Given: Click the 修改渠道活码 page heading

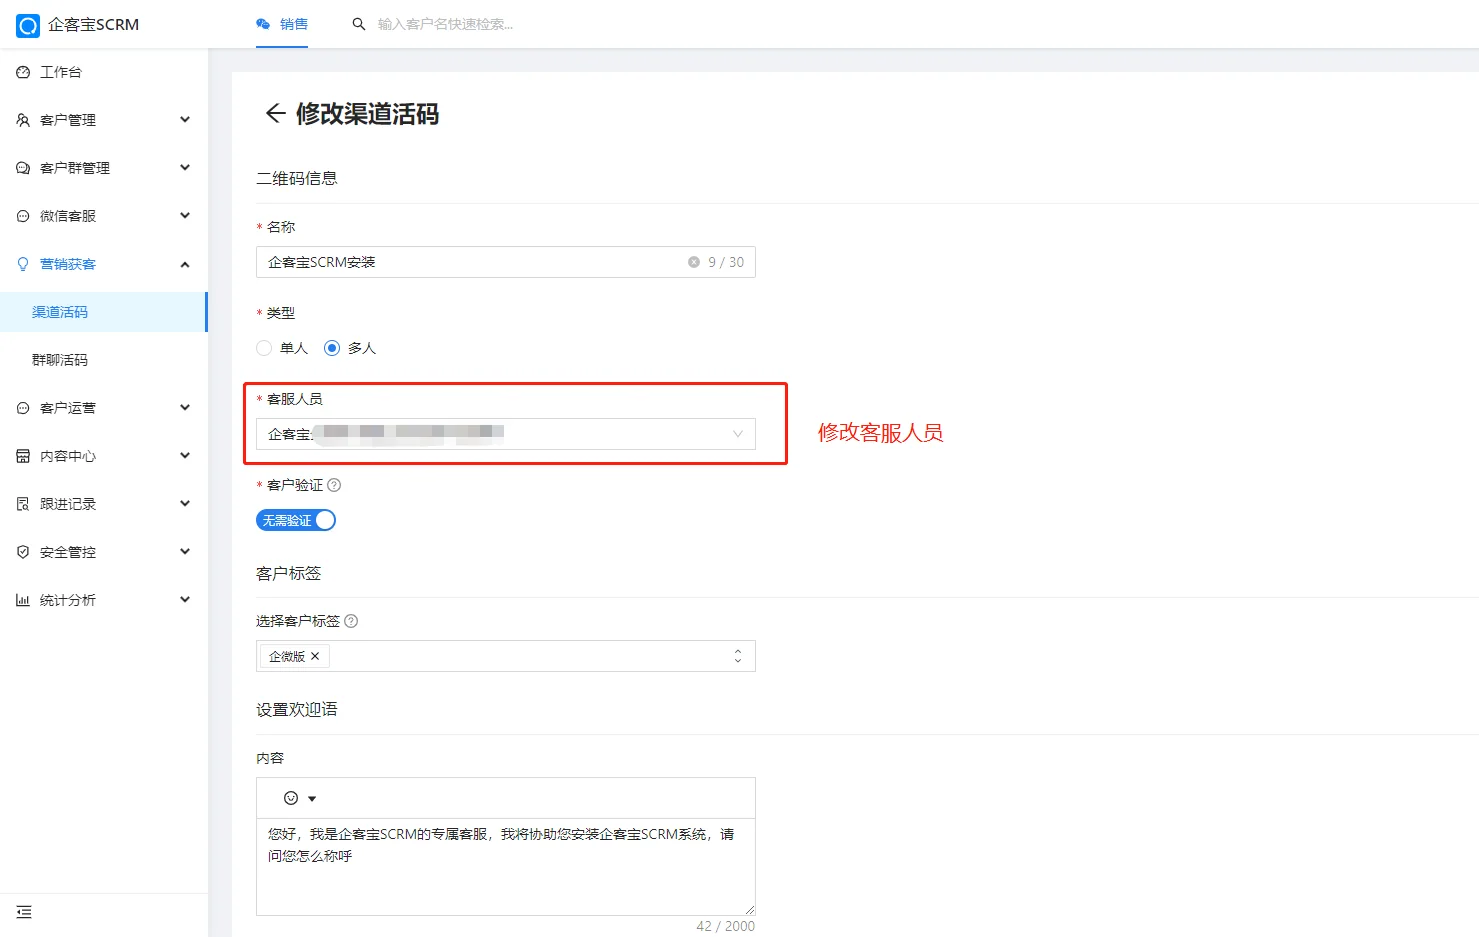Looking at the screenshot, I should [x=367, y=114].
